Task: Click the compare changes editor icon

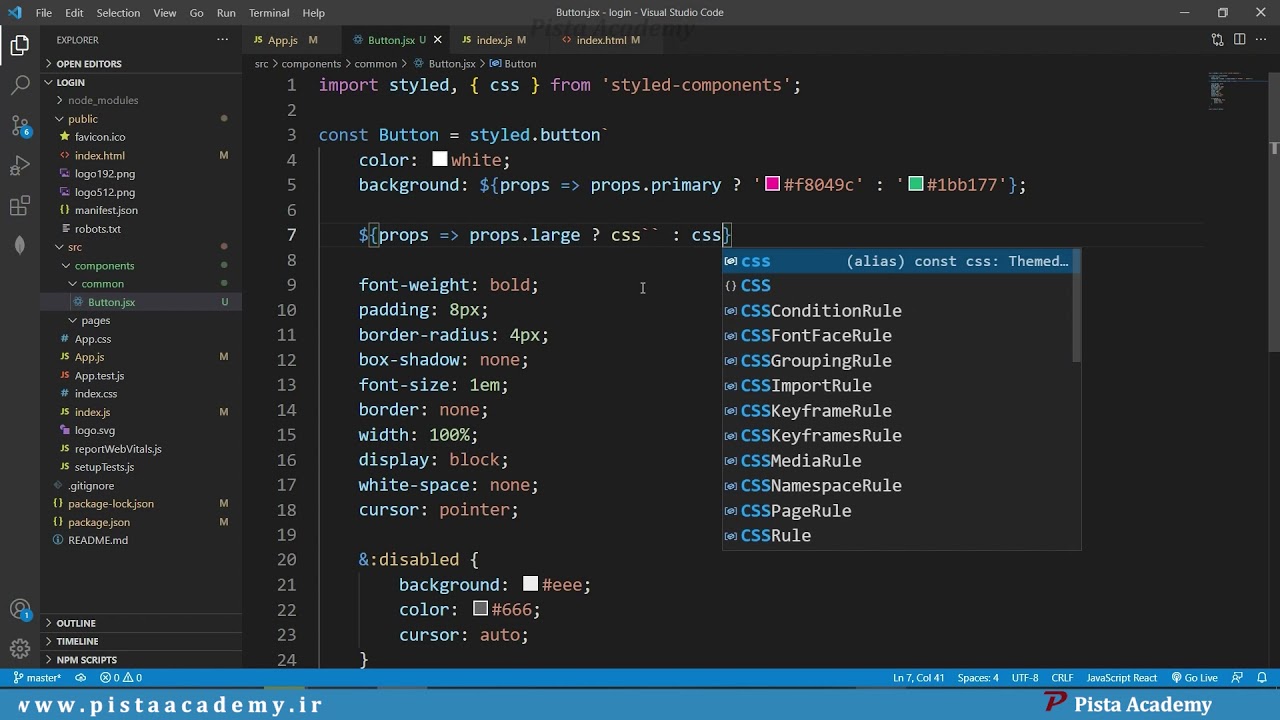Action: click(1217, 40)
